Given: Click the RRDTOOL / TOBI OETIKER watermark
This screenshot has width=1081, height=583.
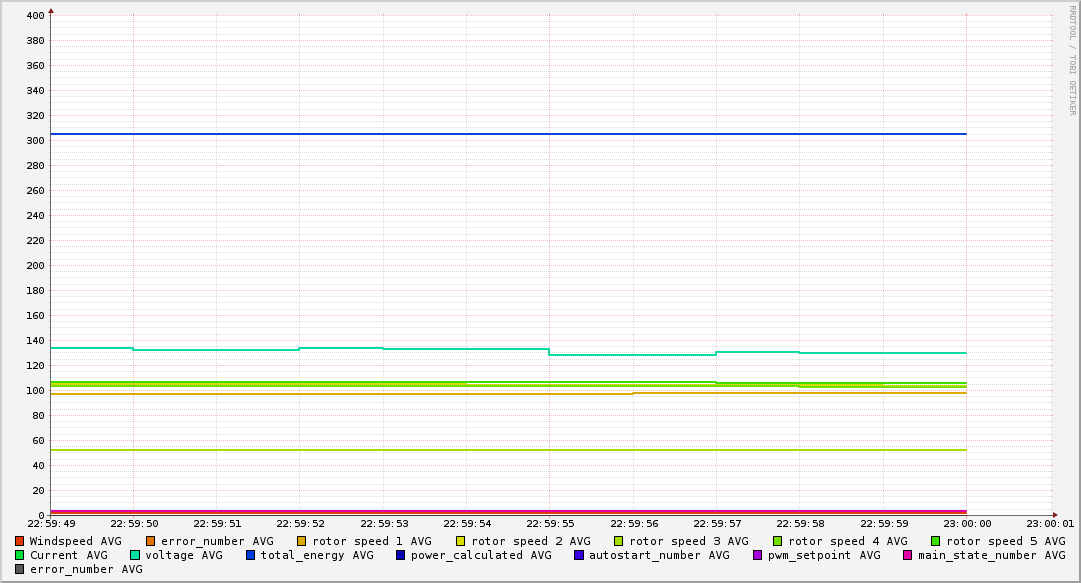Looking at the screenshot, I should 1072,60.
